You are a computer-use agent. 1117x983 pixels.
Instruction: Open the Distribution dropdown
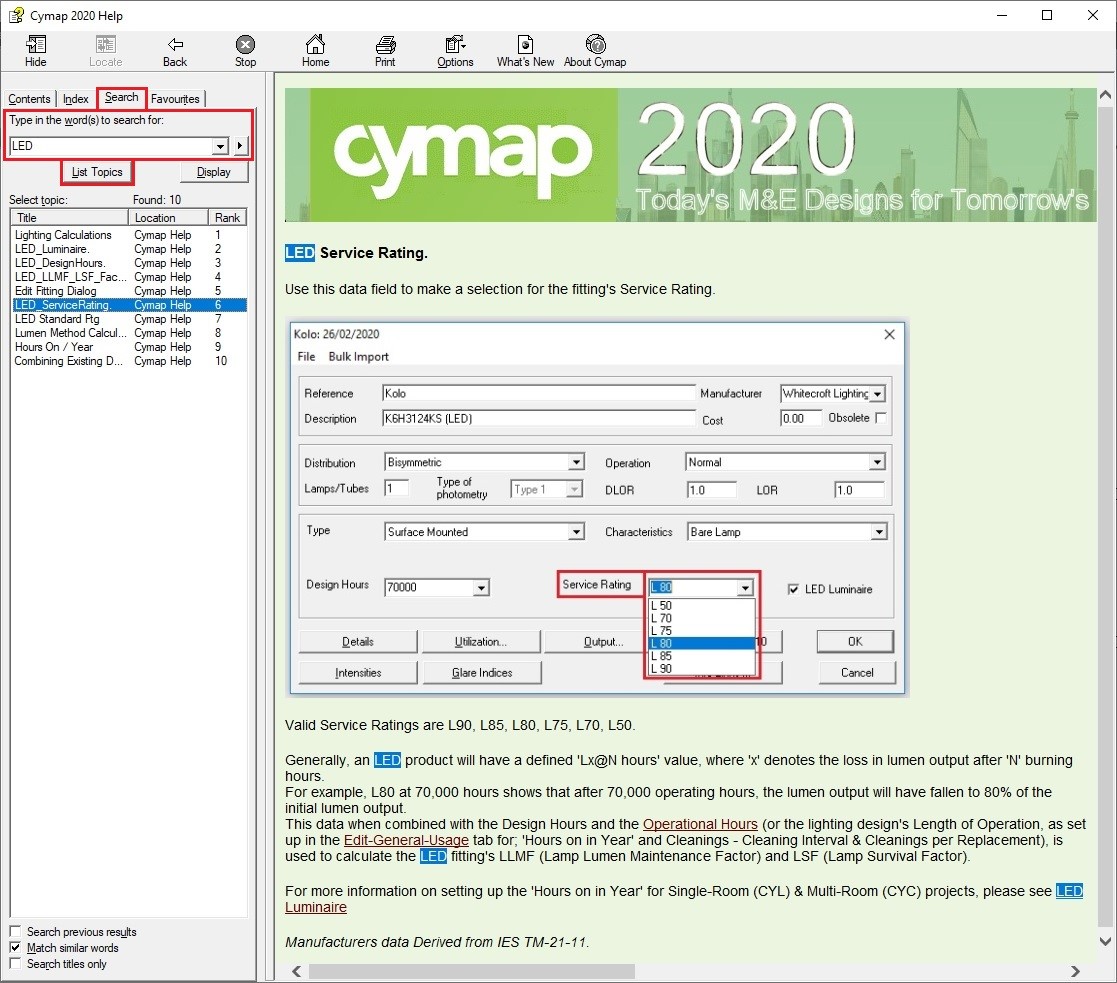576,462
